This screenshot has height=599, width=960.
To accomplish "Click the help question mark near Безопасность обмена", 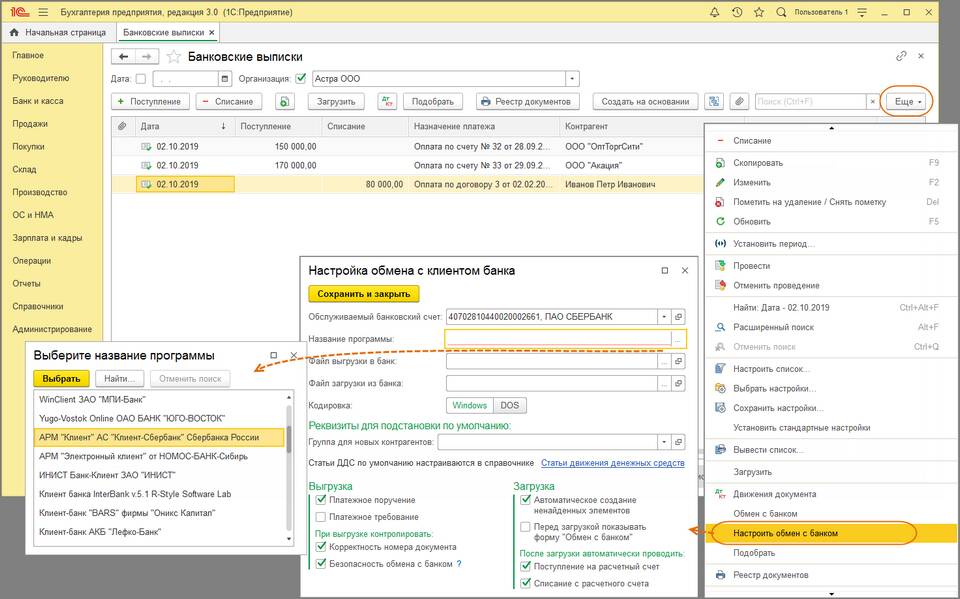I will [x=459, y=563].
